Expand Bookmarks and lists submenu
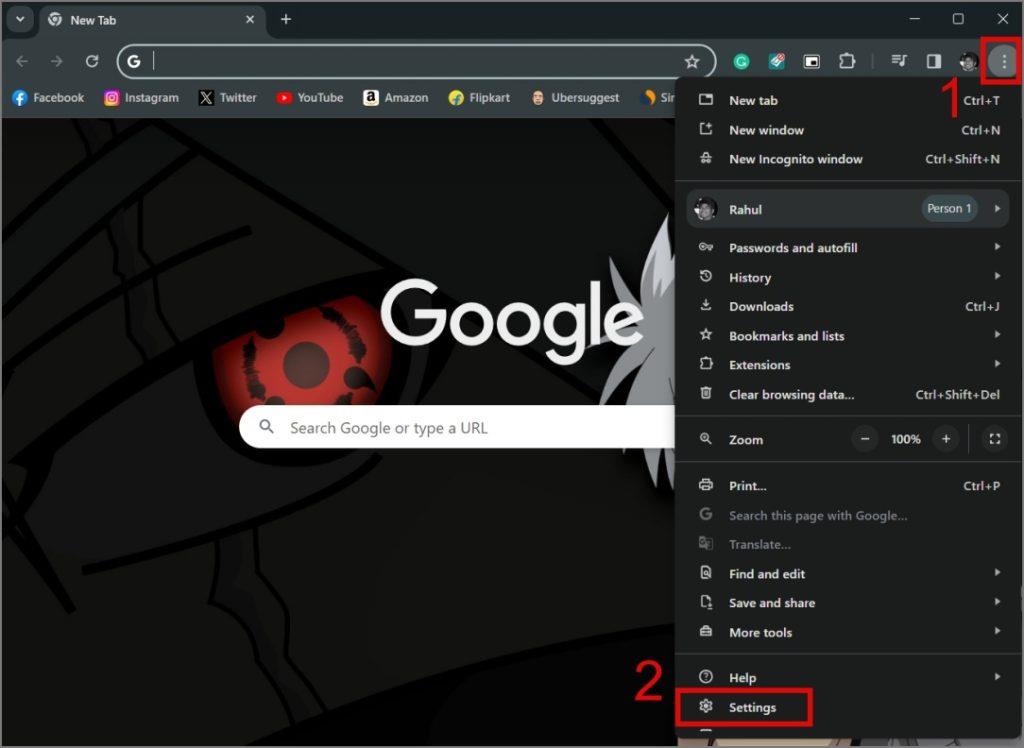This screenshot has width=1024, height=748. point(848,335)
